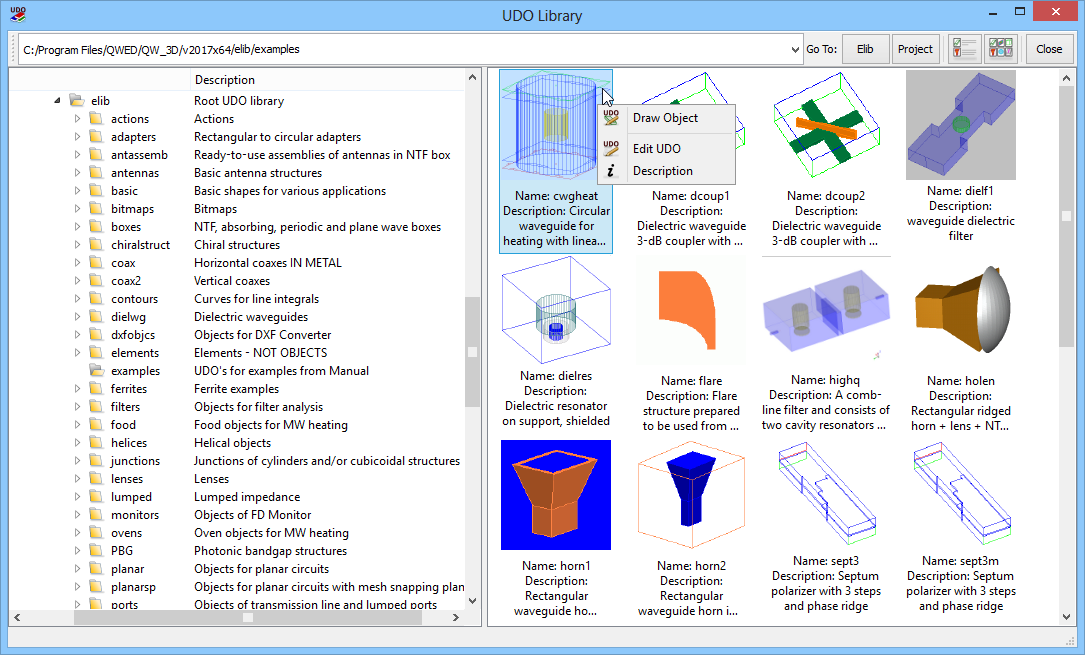Viewport: 1085px width, 655px height.
Task: Click the Description info icon
Action: point(612,171)
